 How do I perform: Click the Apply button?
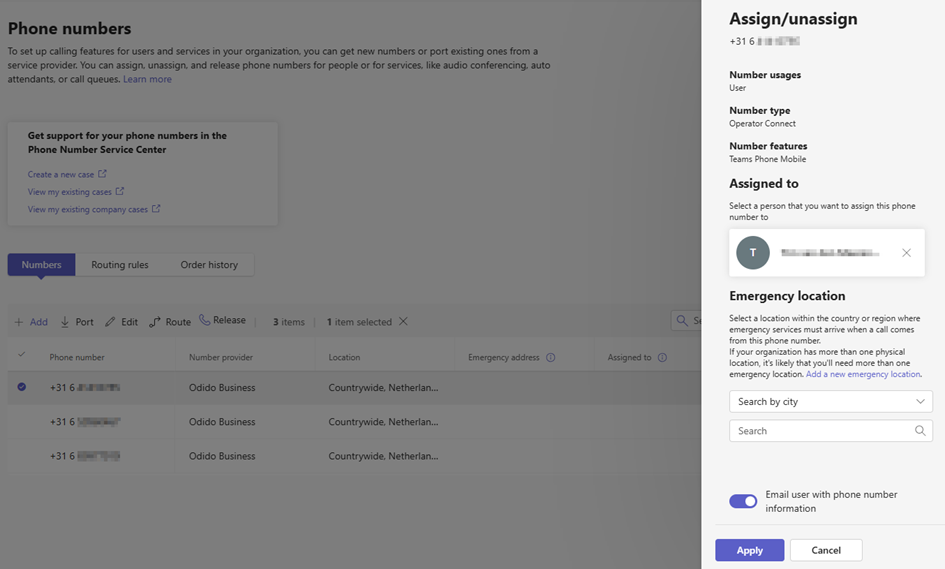[x=749, y=550]
